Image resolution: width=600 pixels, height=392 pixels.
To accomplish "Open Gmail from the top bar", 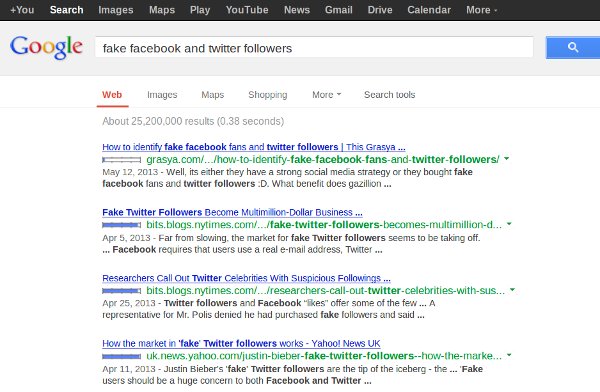I will click(x=339, y=10).
